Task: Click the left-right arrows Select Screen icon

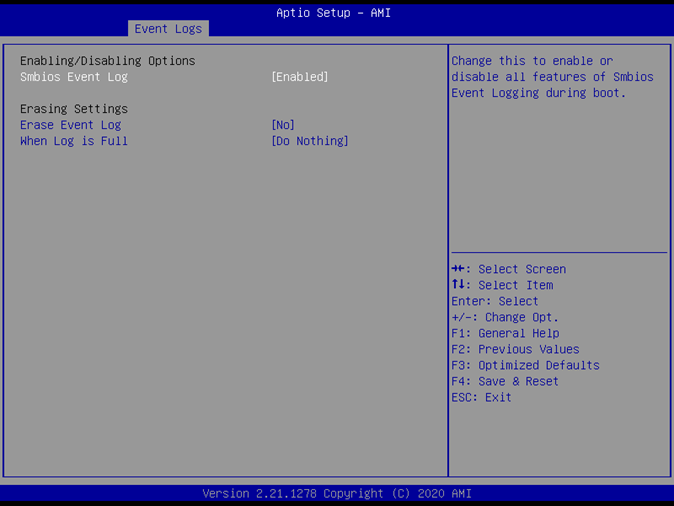Action: (x=459, y=269)
